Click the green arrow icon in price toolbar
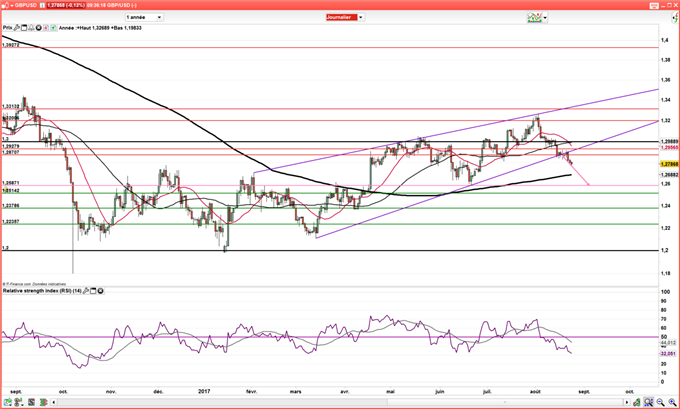The height and width of the screenshot is (409, 680). (x=53, y=28)
